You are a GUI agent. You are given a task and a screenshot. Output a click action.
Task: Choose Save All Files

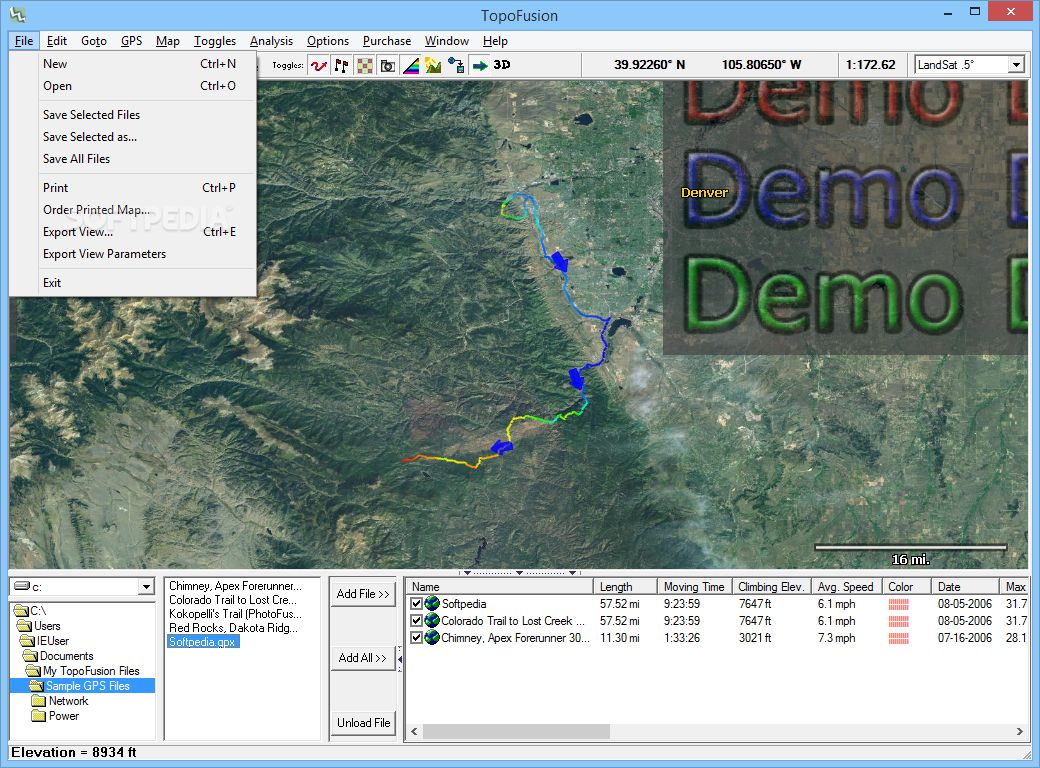[x=133, y=159]
